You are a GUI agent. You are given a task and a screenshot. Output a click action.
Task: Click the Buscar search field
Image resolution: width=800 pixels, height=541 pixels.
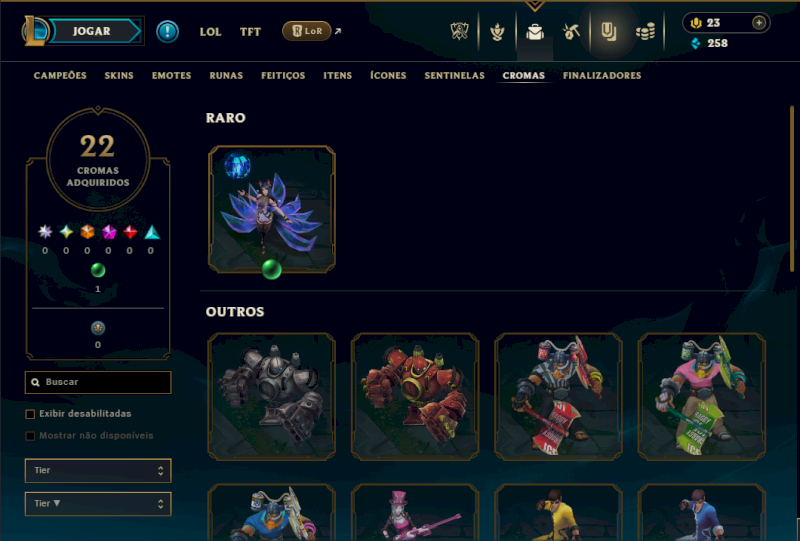click(x=98, y=382)
